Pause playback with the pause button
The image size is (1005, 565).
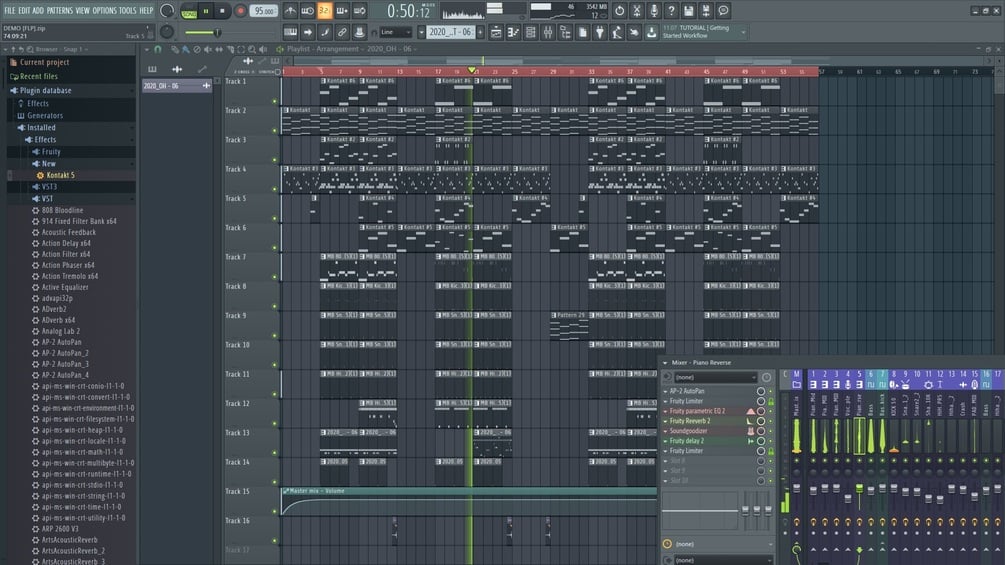click(x=206, y=11)
